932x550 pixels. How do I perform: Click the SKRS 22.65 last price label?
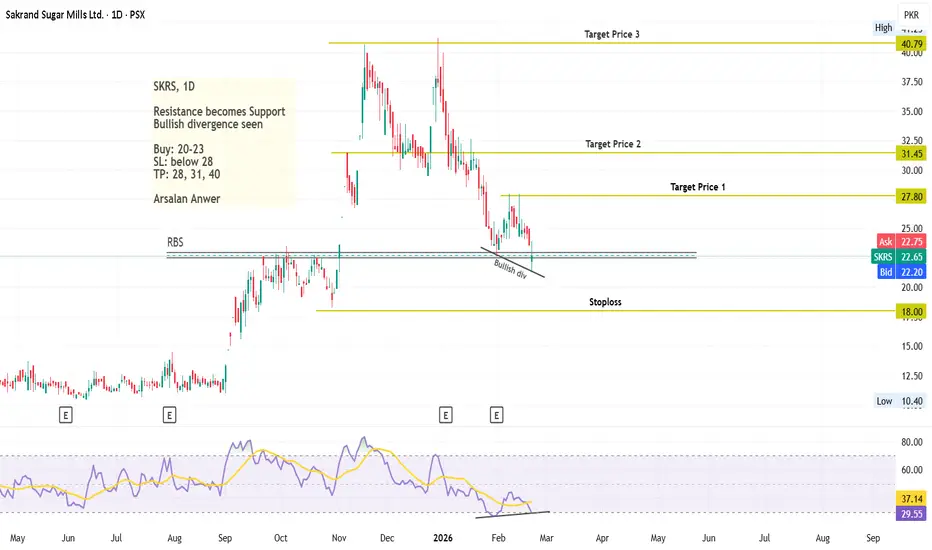[899, 257]
